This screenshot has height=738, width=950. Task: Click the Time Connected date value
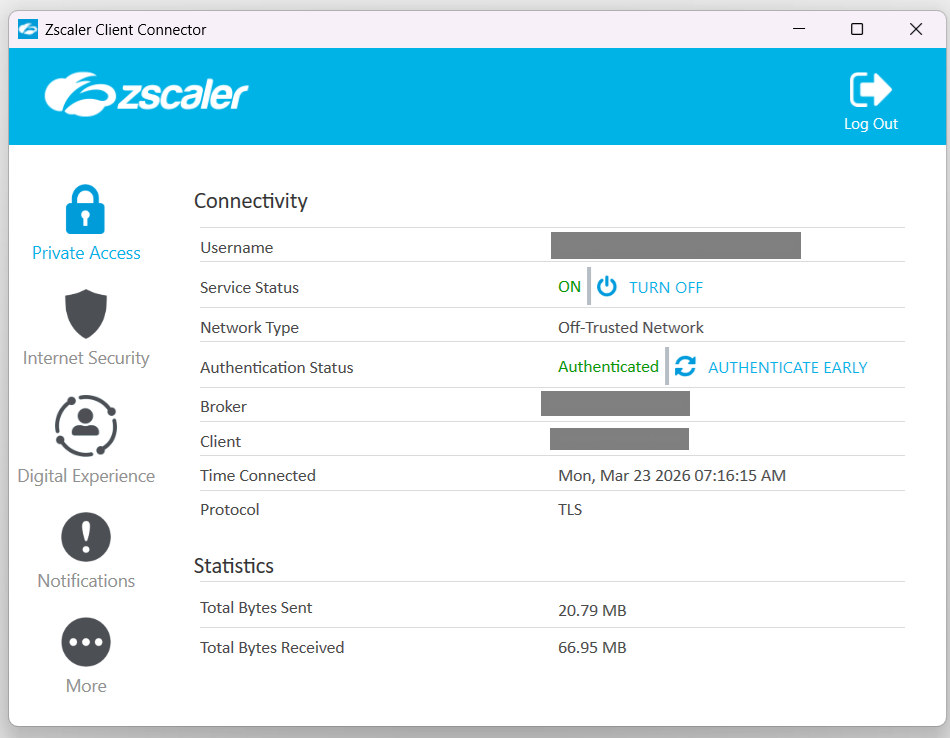pyautogui.click(x=672, y=476)
